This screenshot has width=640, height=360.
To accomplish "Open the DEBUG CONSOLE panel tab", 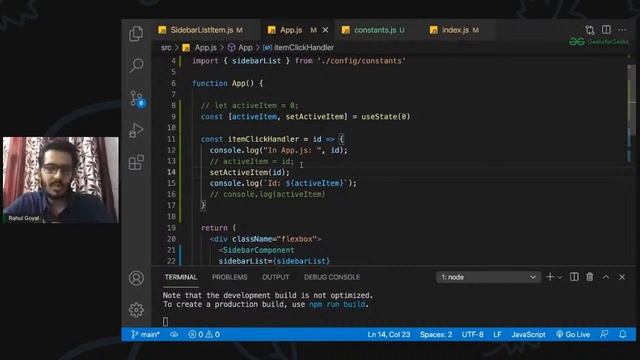I will coord(332,277).
